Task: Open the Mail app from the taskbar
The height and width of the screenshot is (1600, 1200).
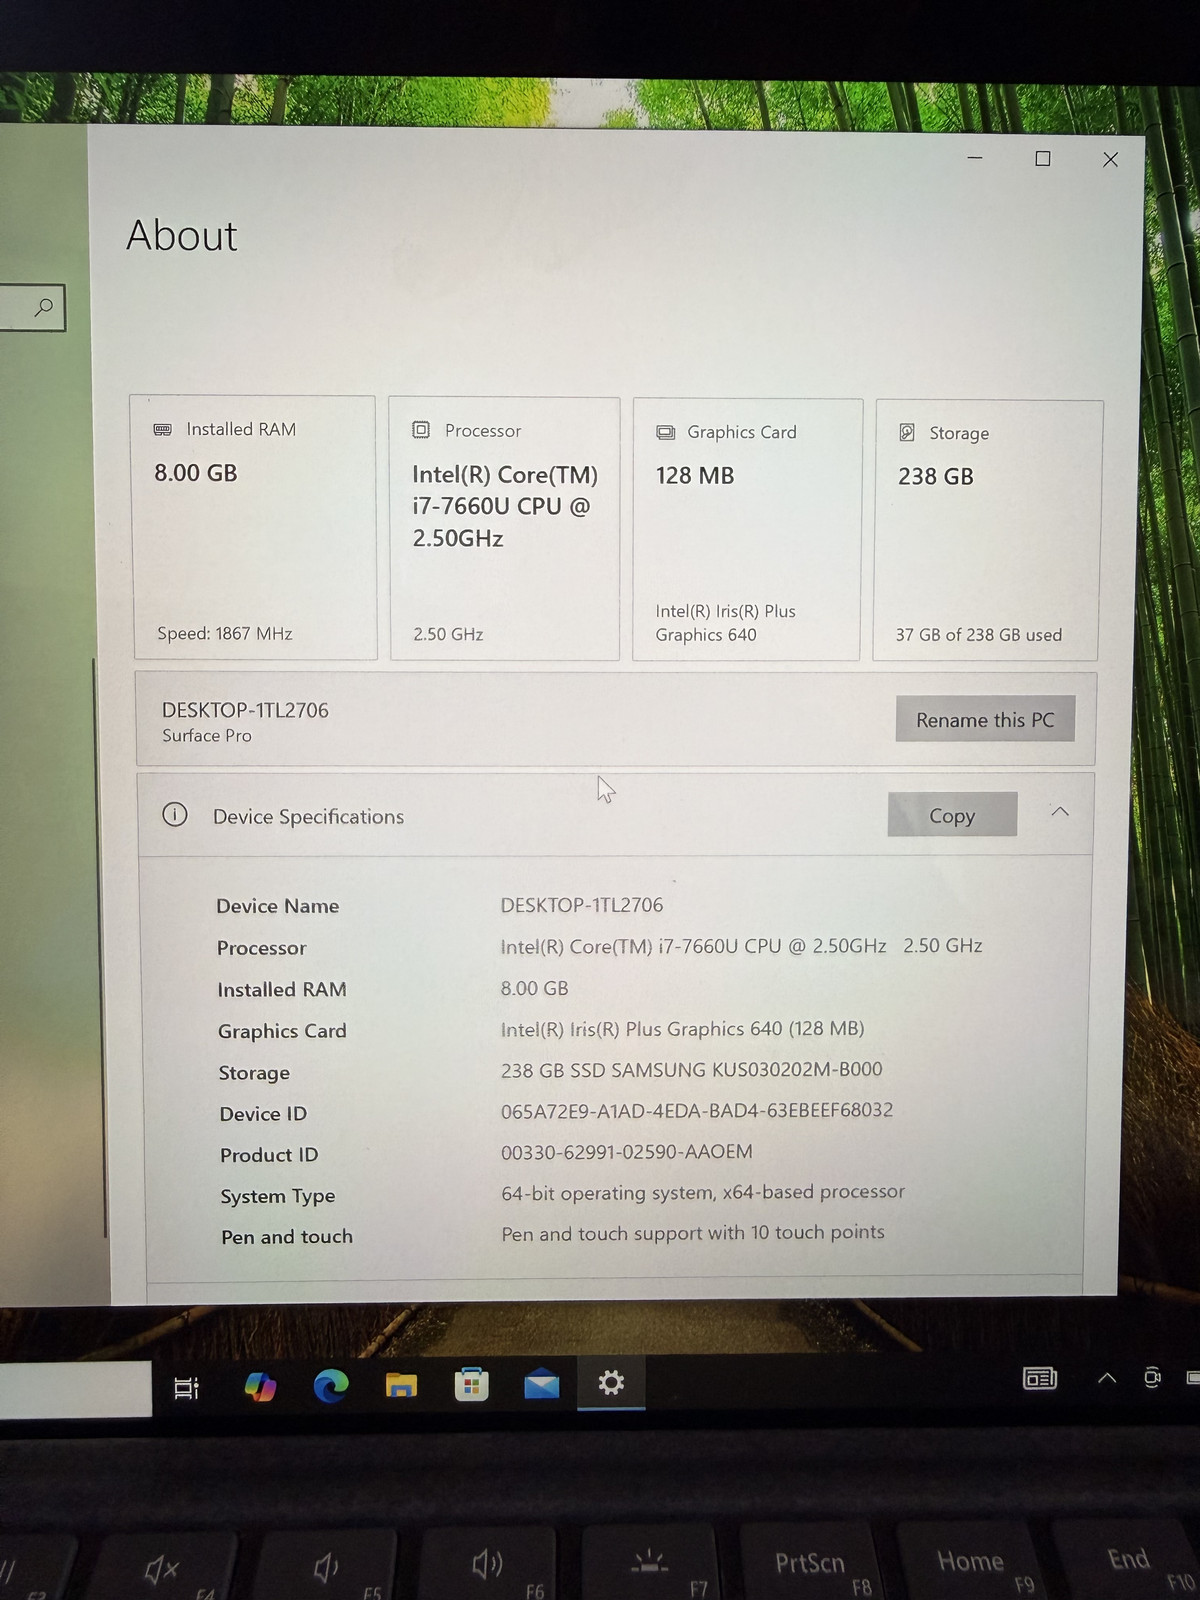Action: [541, 1384]
